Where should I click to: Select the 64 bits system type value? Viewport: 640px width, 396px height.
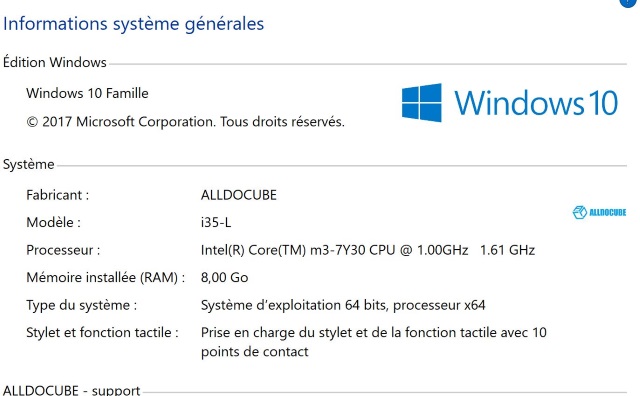click(343, 305)
